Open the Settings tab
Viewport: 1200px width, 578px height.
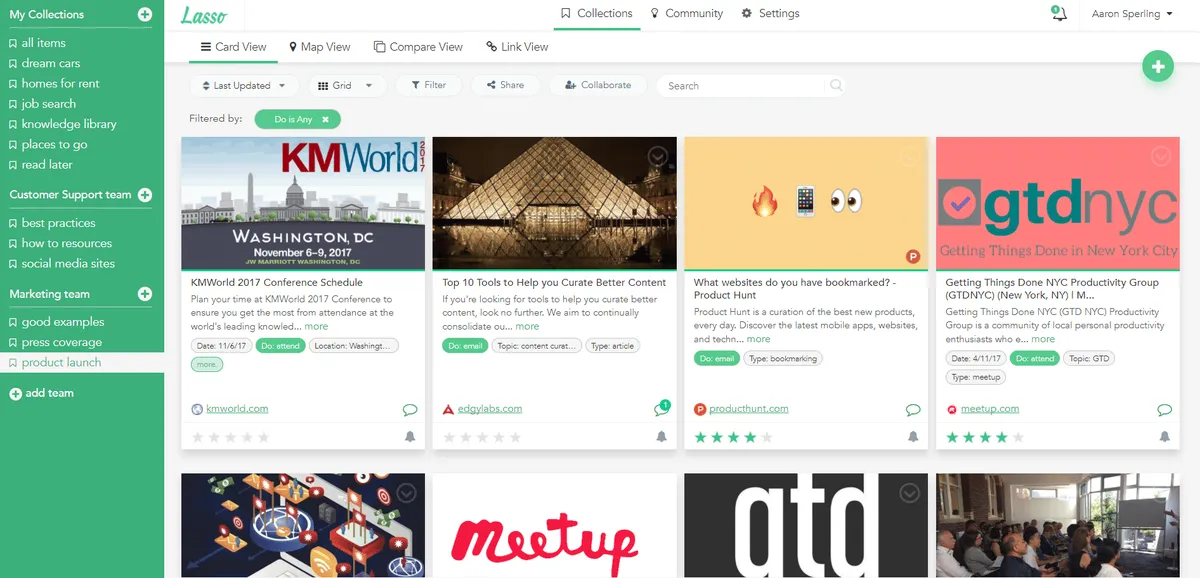click(770, 14)
